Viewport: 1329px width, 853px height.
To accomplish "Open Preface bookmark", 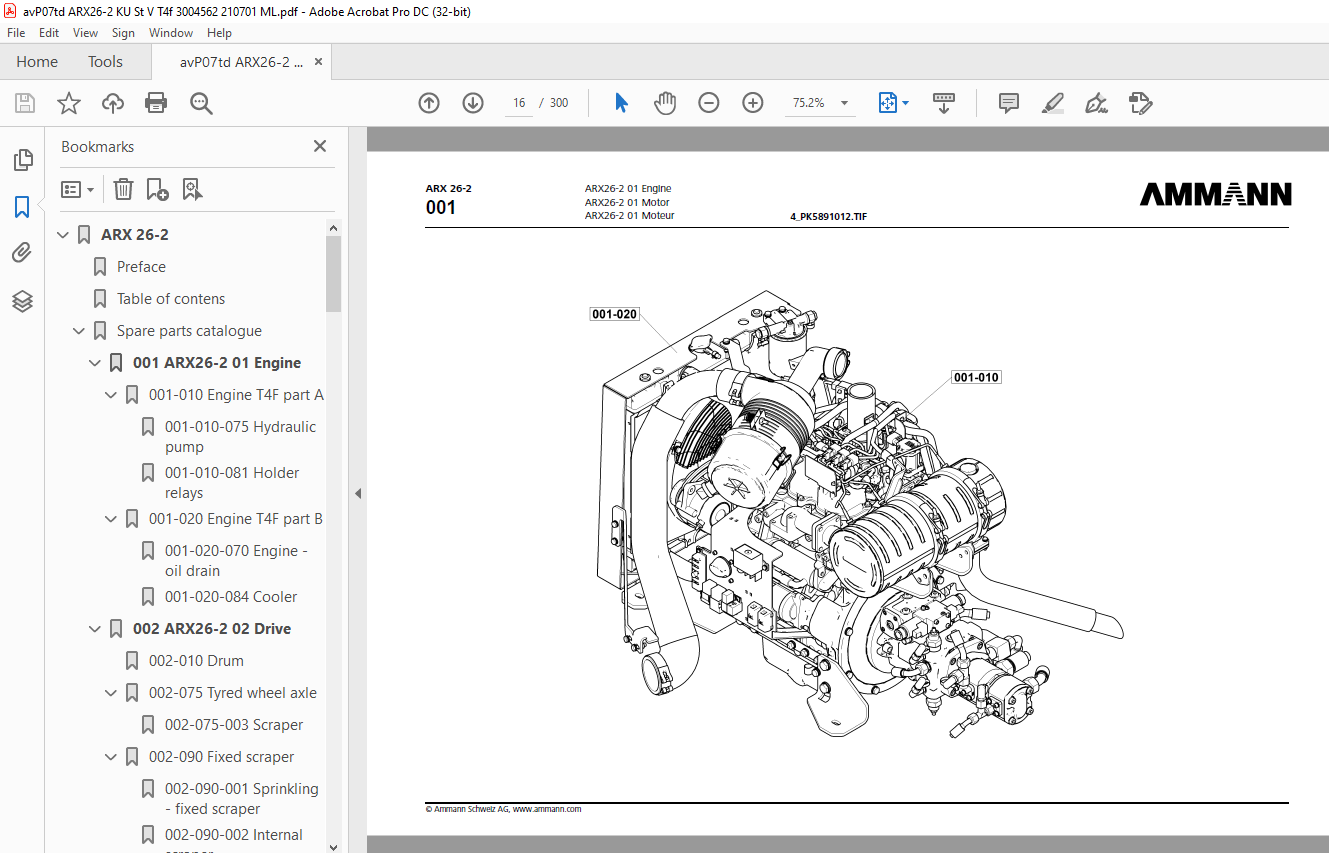I will 141,267.
